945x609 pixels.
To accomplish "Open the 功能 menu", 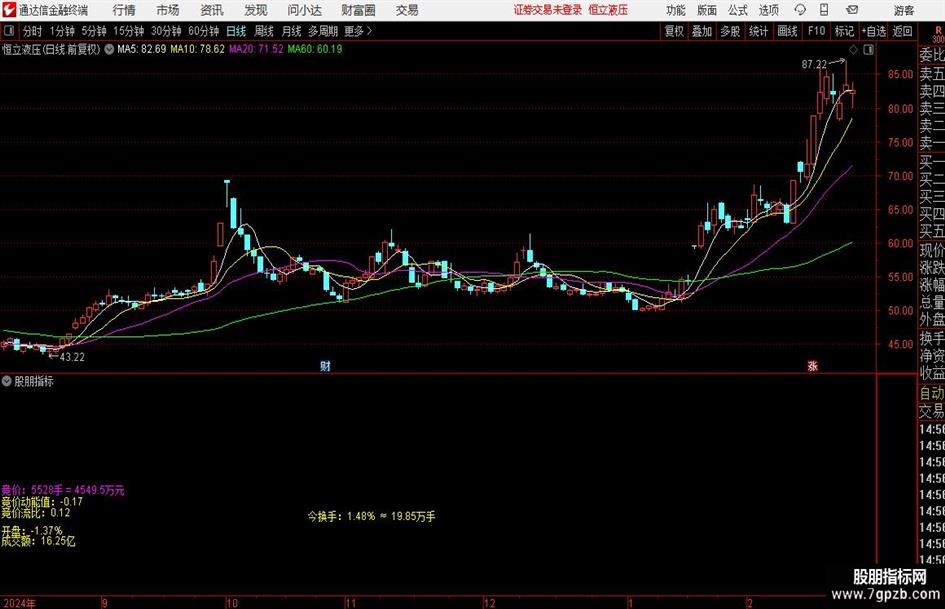I will pos(676,10).
